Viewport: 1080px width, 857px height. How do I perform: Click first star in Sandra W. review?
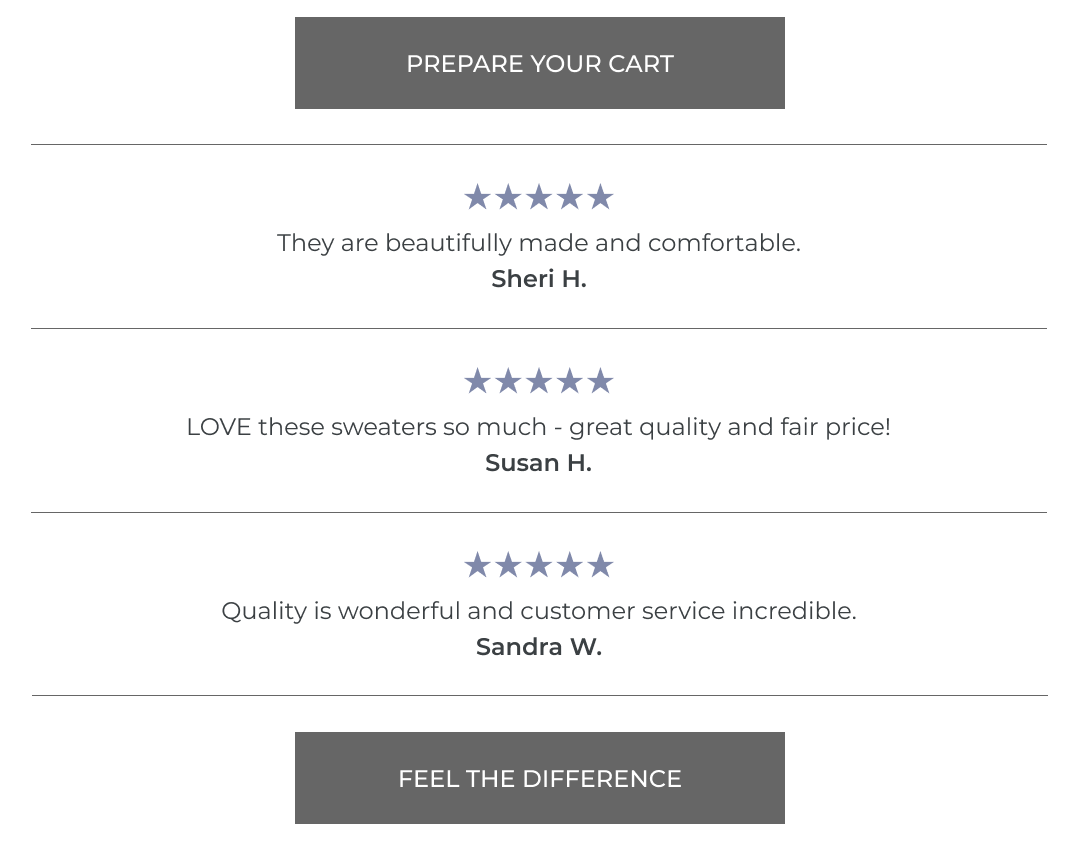477,565
